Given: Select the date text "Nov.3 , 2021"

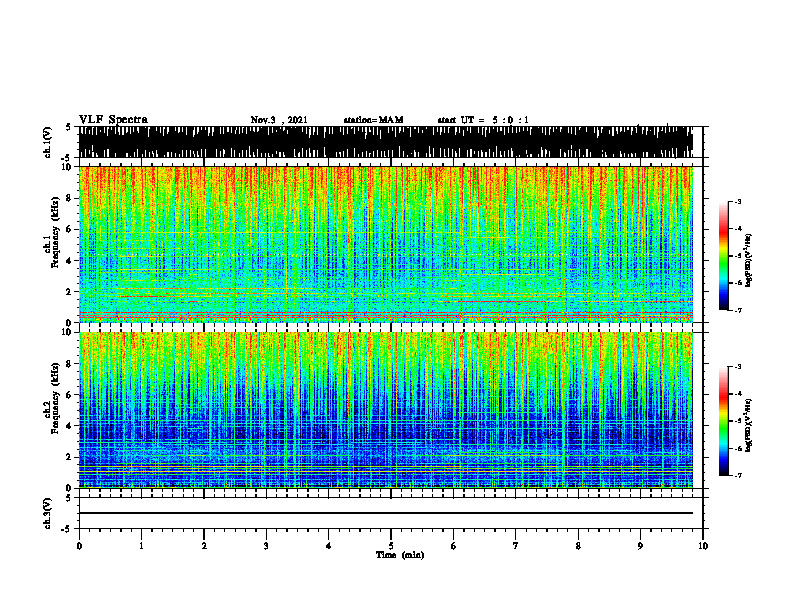Looking at the screenshot, I should [x=279, y=120].
